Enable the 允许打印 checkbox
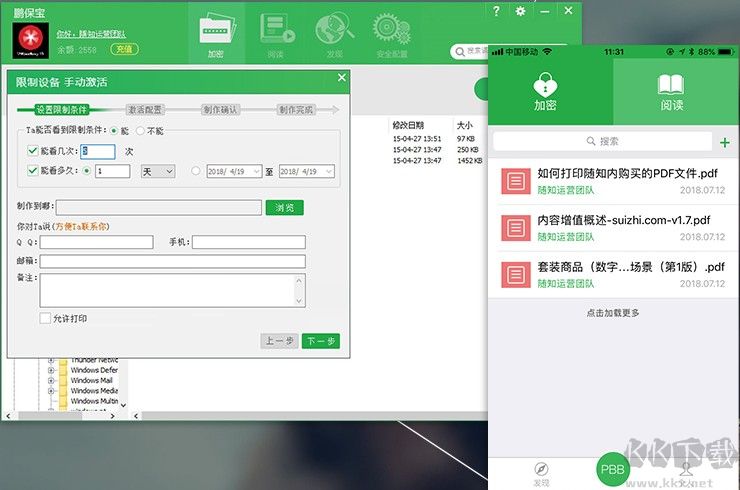 [45, 318]
